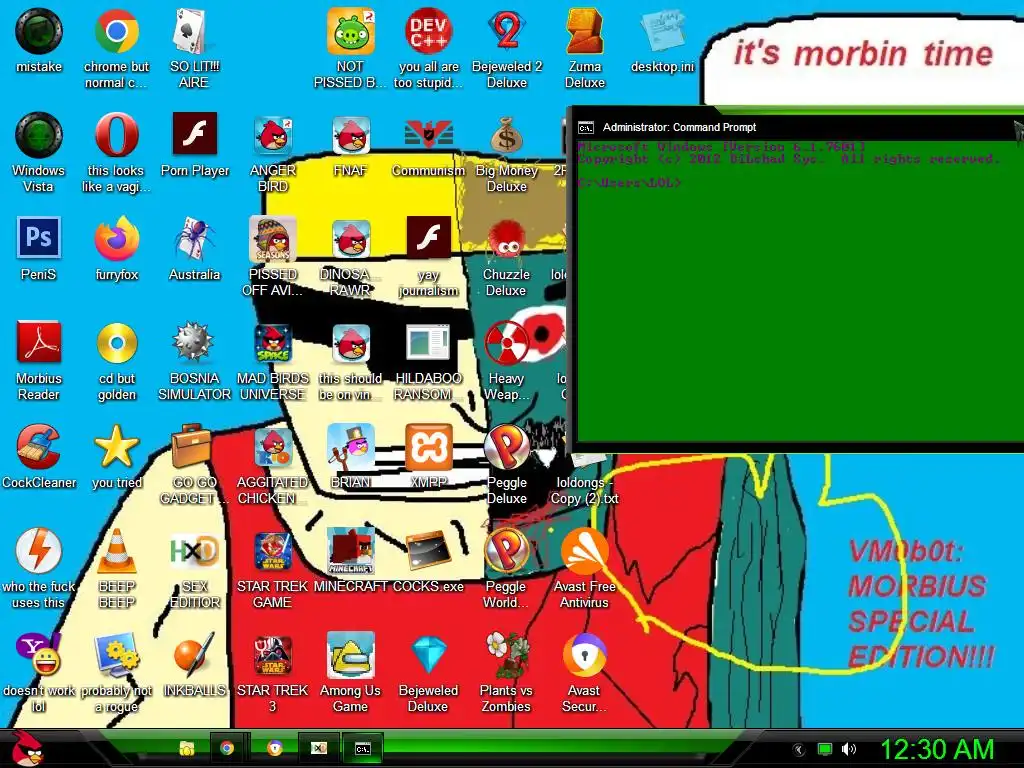Open the Angry Birds Seasons 'PISSED OFF AVI...' icon

point(273,239)
